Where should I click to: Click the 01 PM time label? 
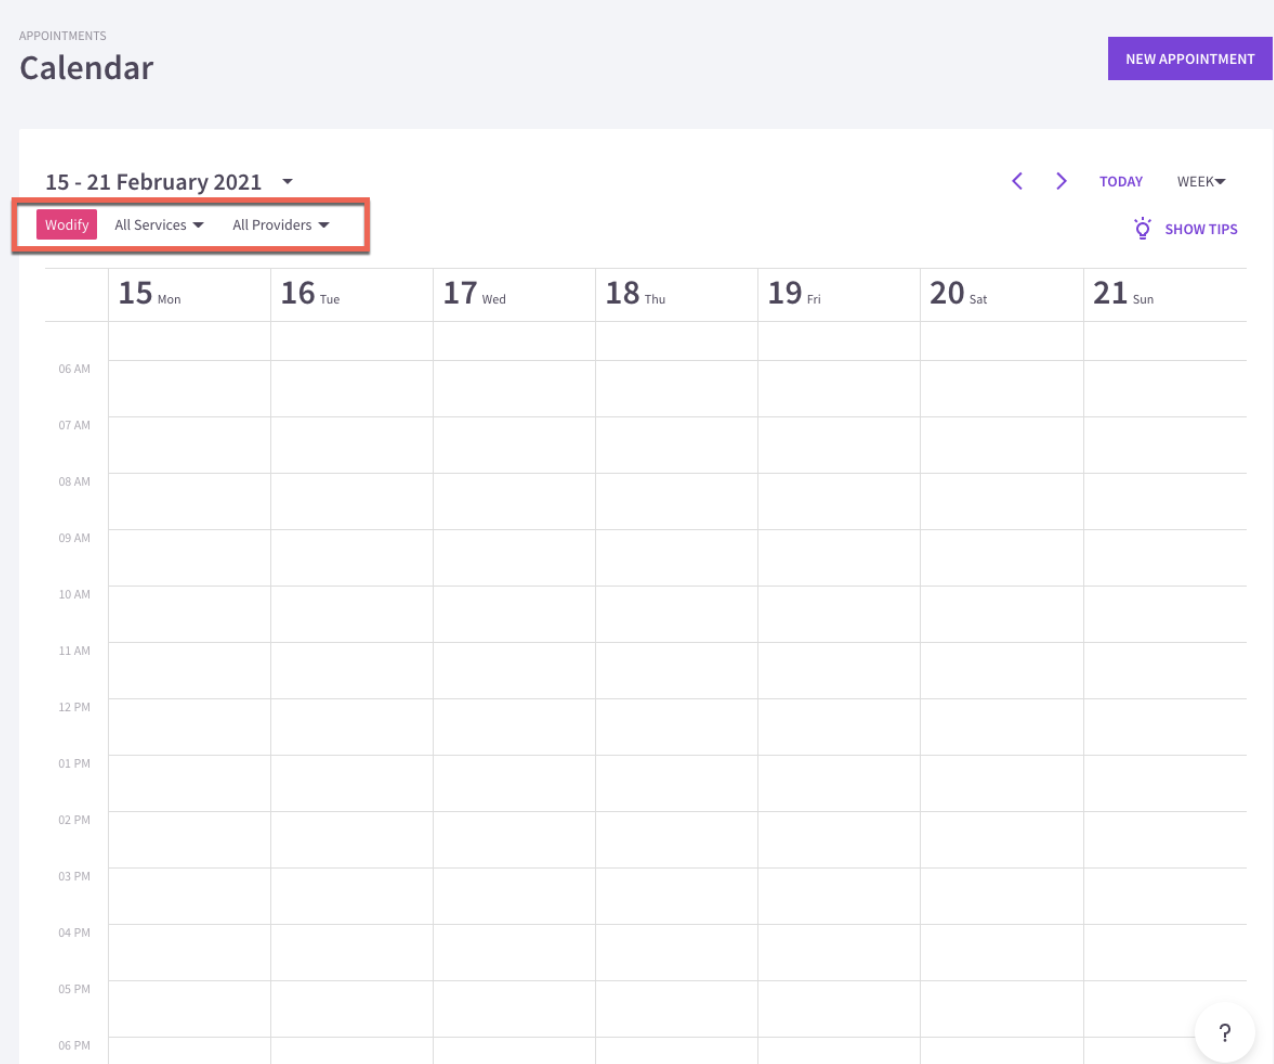[x=74, y=763]
